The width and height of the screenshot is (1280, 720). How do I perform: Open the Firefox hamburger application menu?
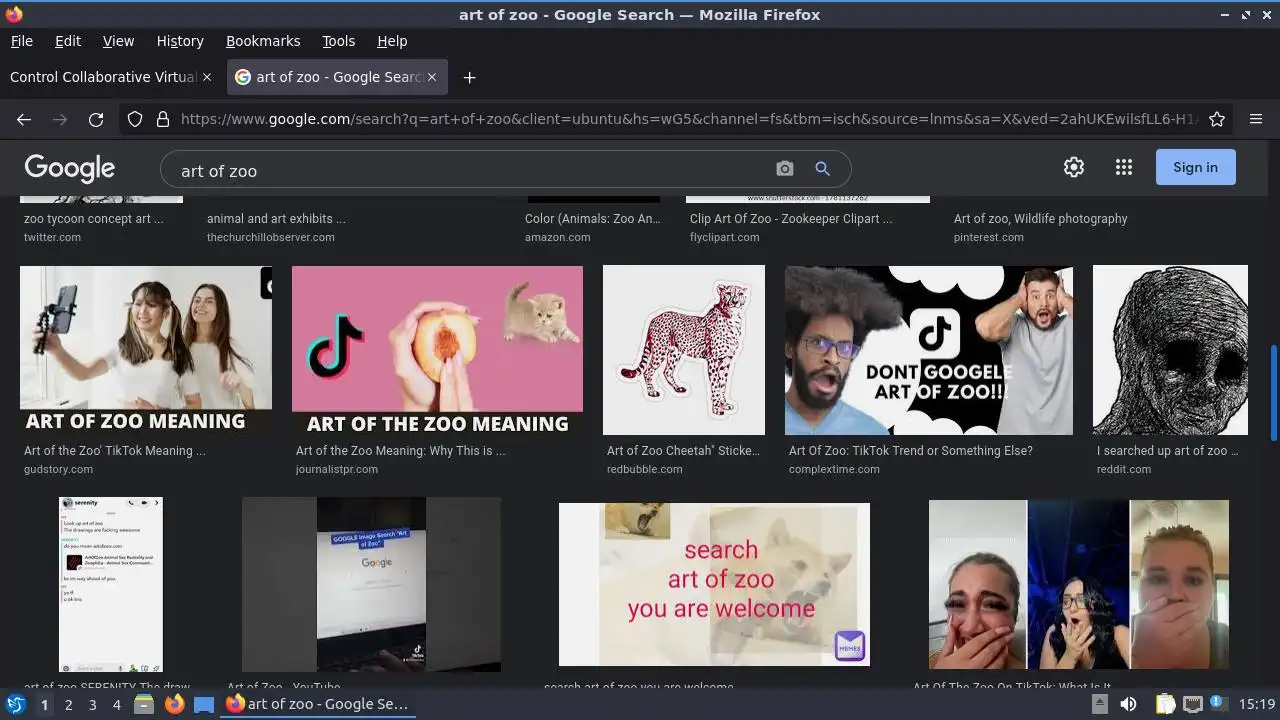coord(1256,119)
